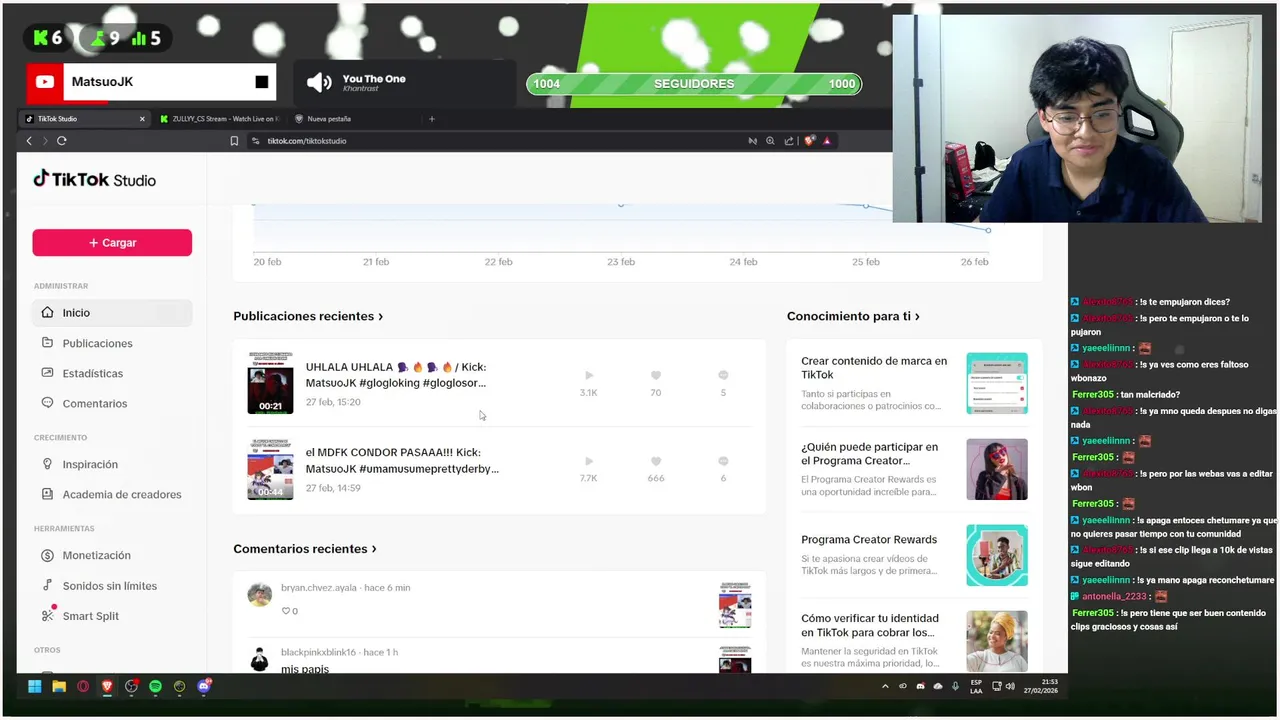Click the TikTok Studio logo

click(95, 180)
